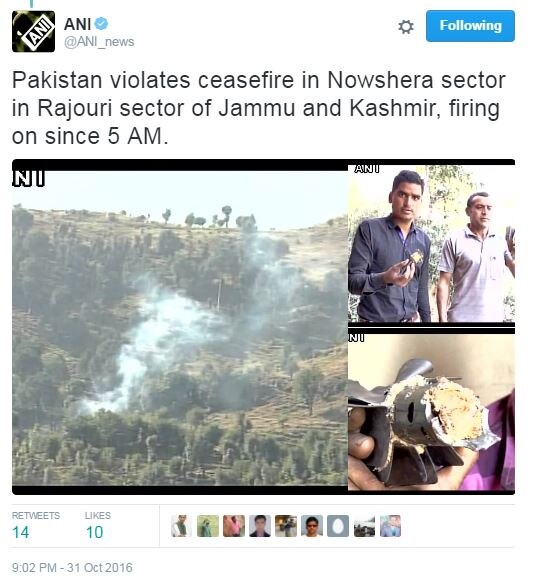Toggle the Following button
539x579 pixels.
470,26
